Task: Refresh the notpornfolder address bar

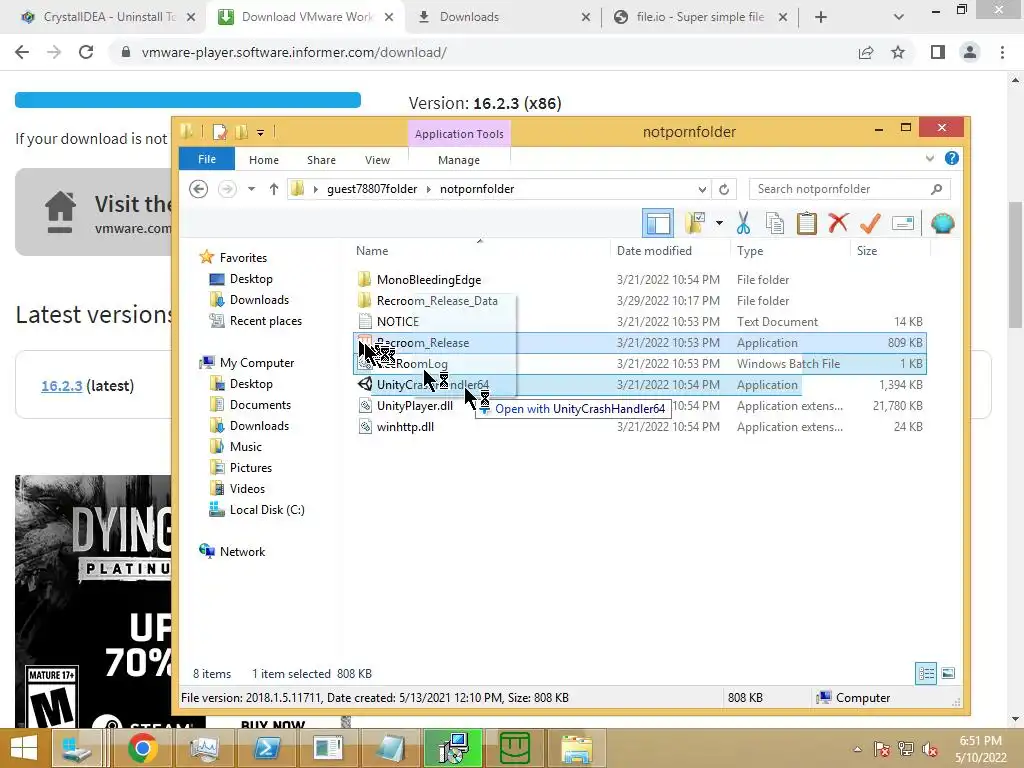Action: [724, 189]
